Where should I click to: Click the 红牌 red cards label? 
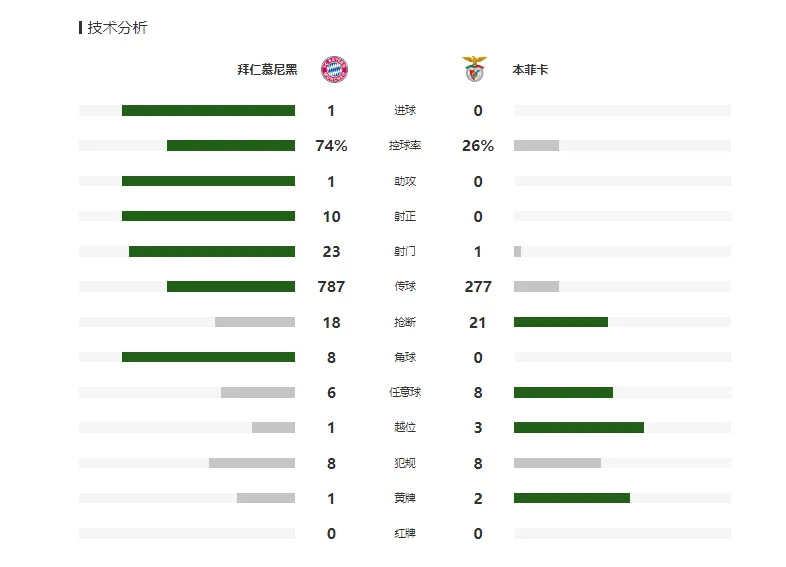pos(405,533)
